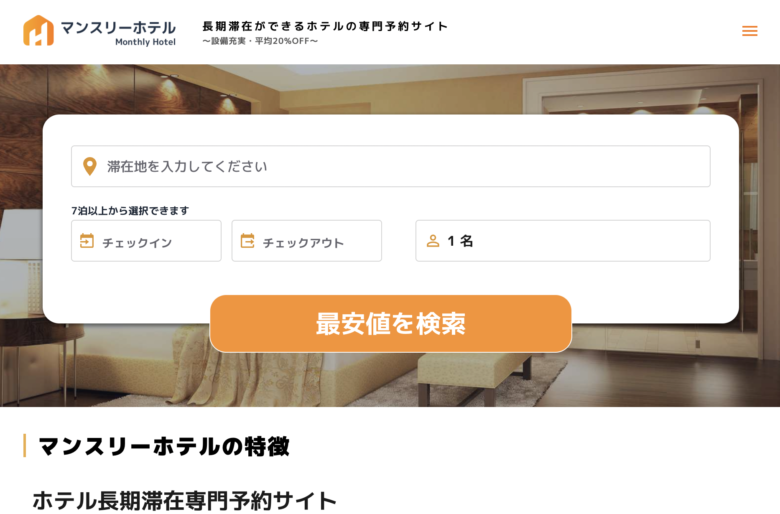Open the orange hamburger menu

750,31
